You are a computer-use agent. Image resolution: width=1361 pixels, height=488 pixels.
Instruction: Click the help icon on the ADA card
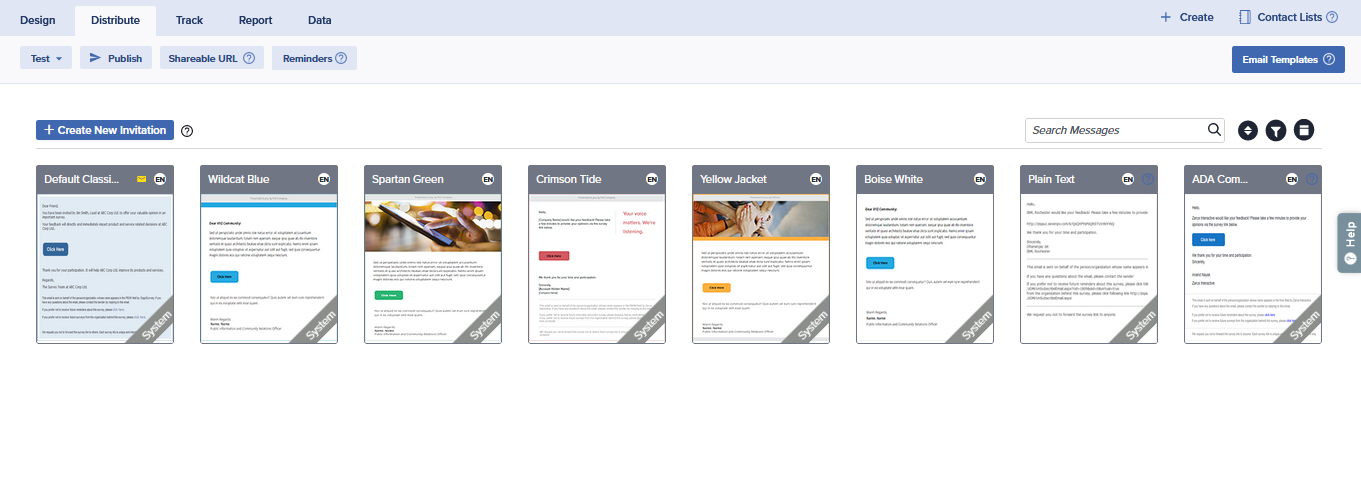(1312, 179)
